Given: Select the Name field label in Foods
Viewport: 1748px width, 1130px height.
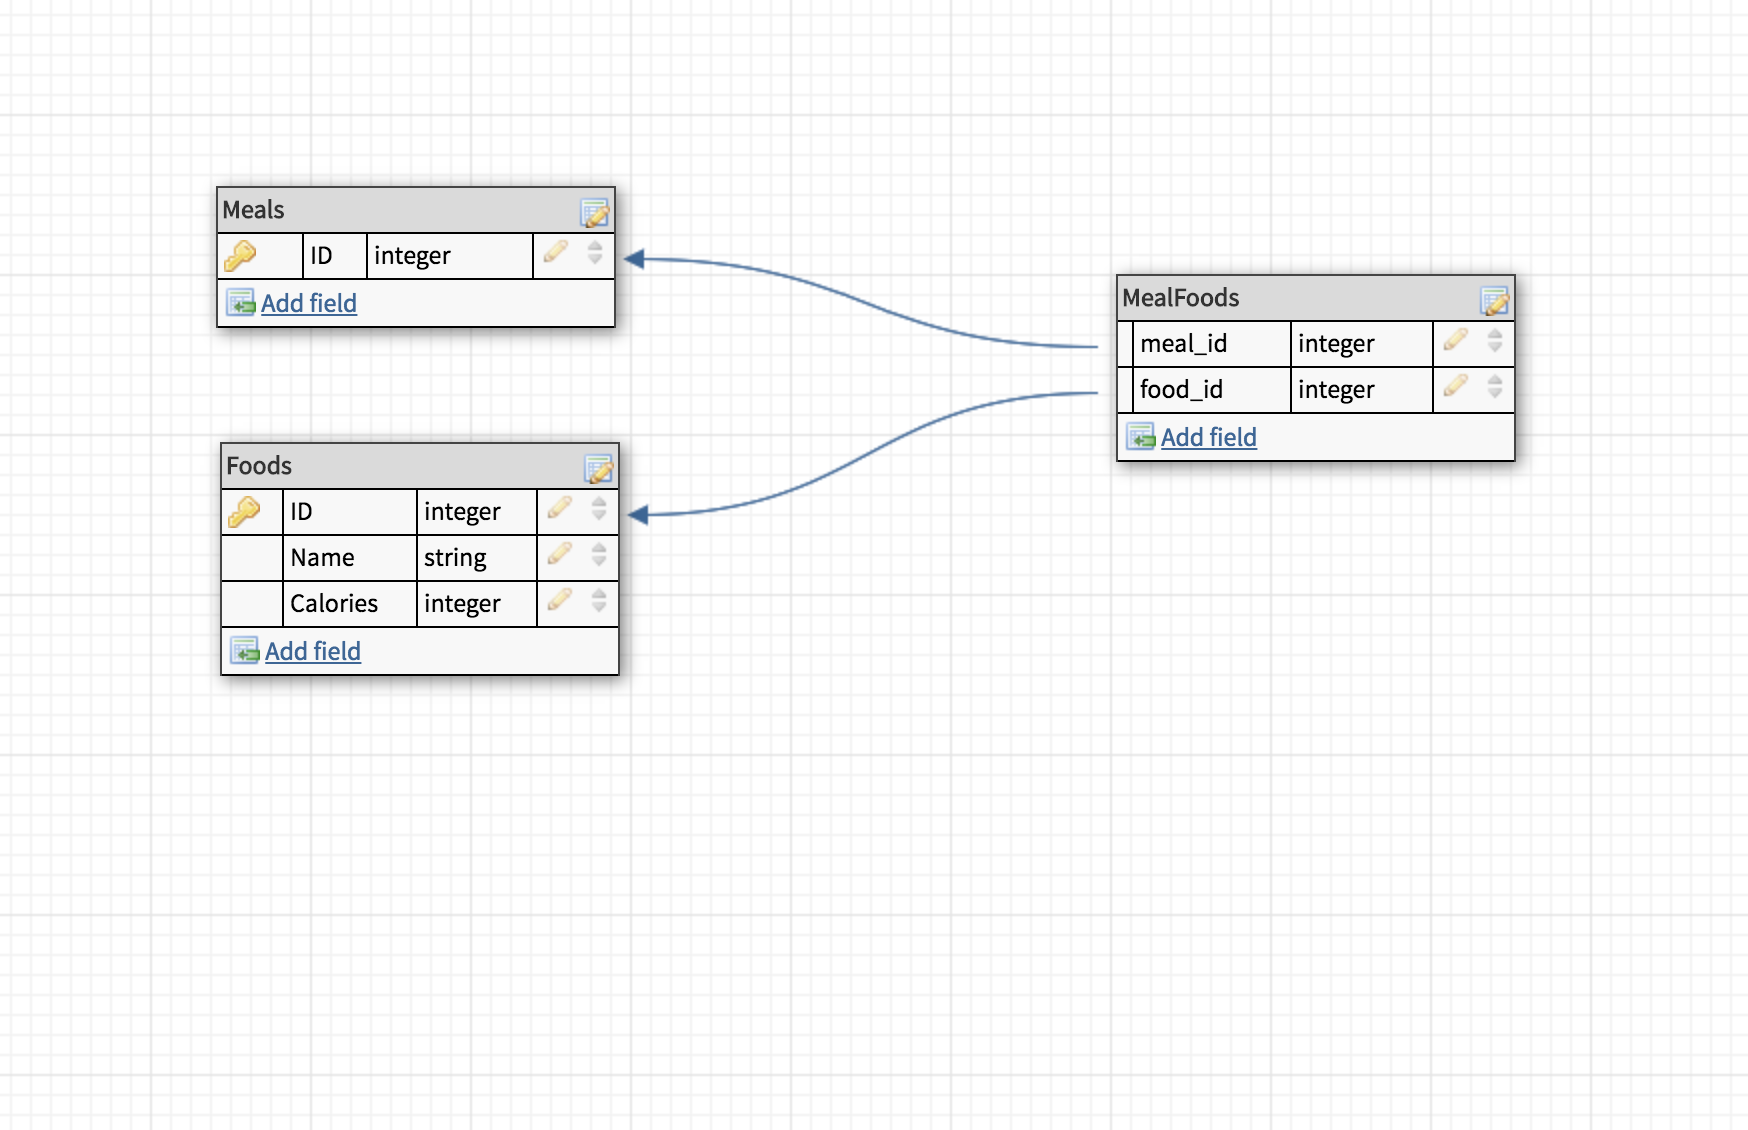Looking at the screenshot, I should coord(322,558).
